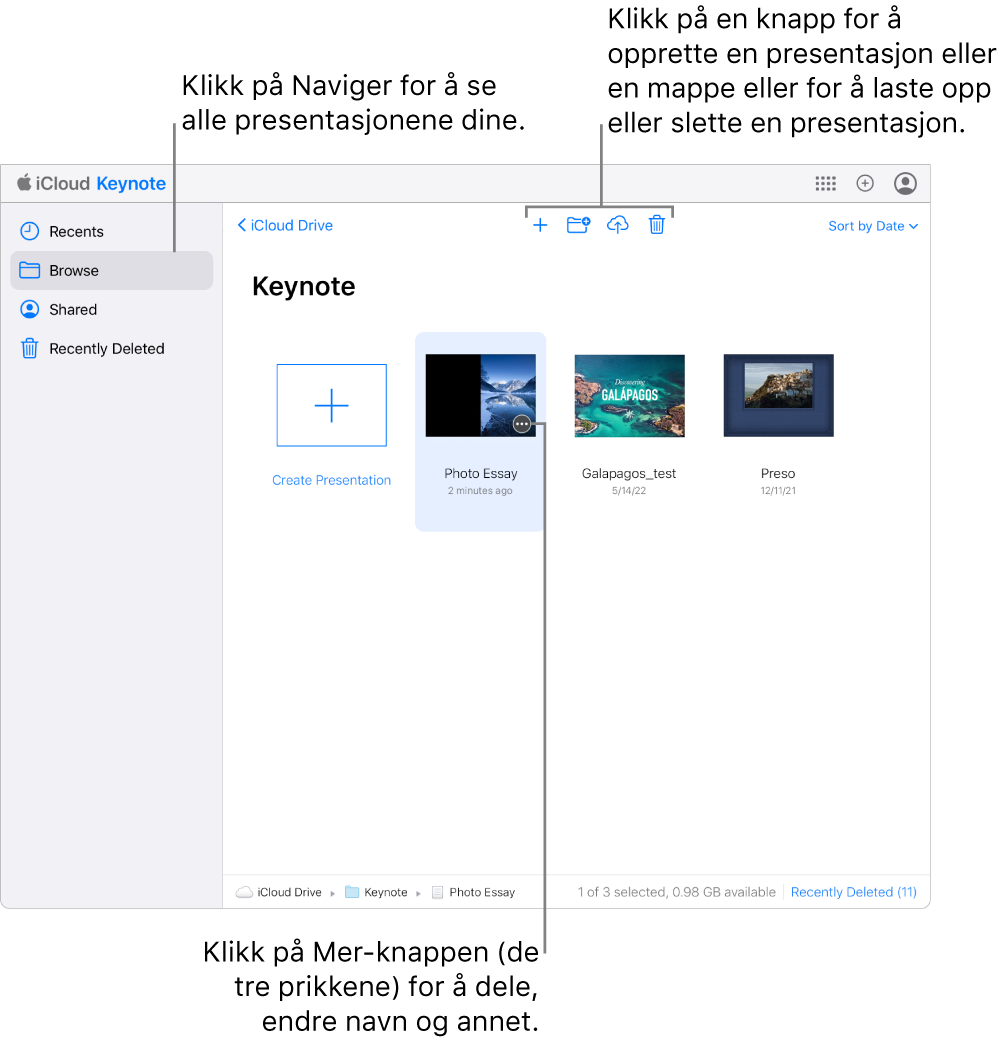The image size is (1008, 1043).
Task: Click the Recents clock icon
Action: pos(30,231)
